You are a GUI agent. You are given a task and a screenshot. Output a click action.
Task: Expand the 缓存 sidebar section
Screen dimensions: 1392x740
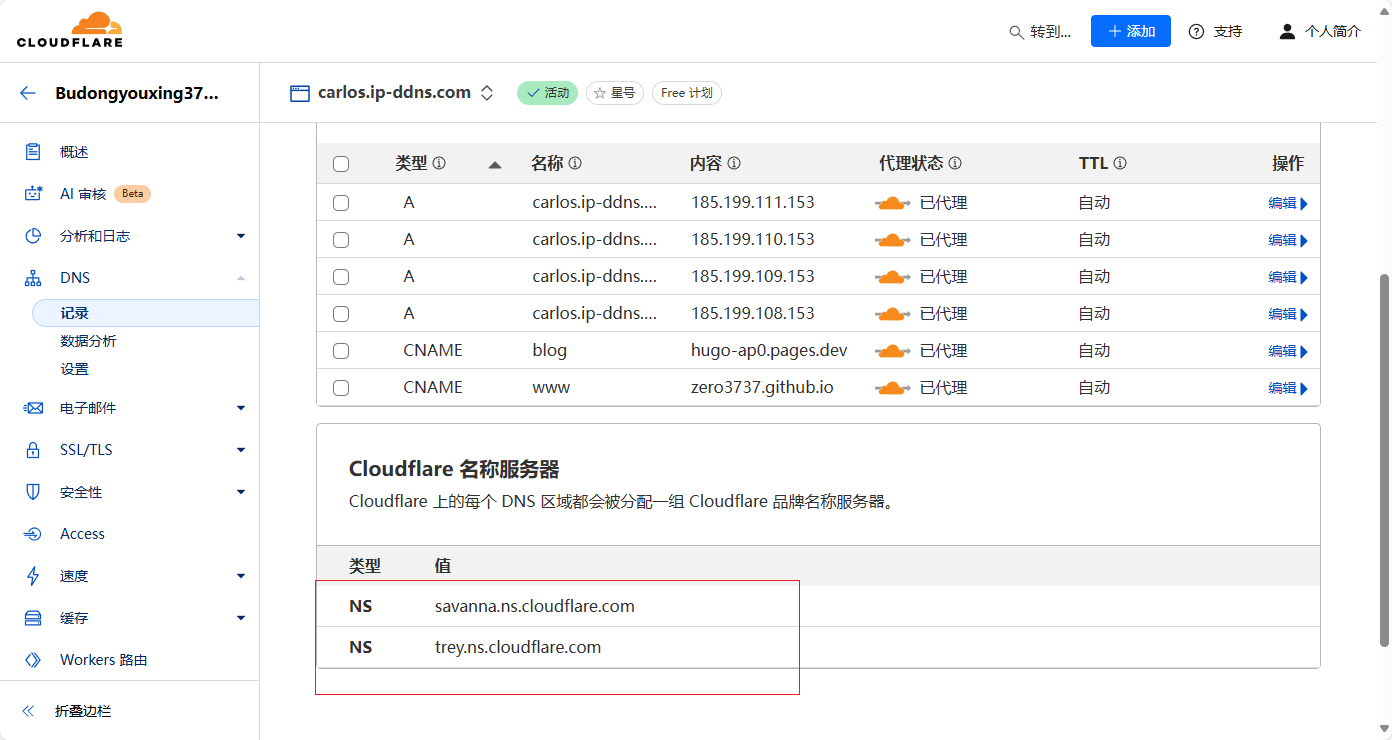(x=241, y=618)
